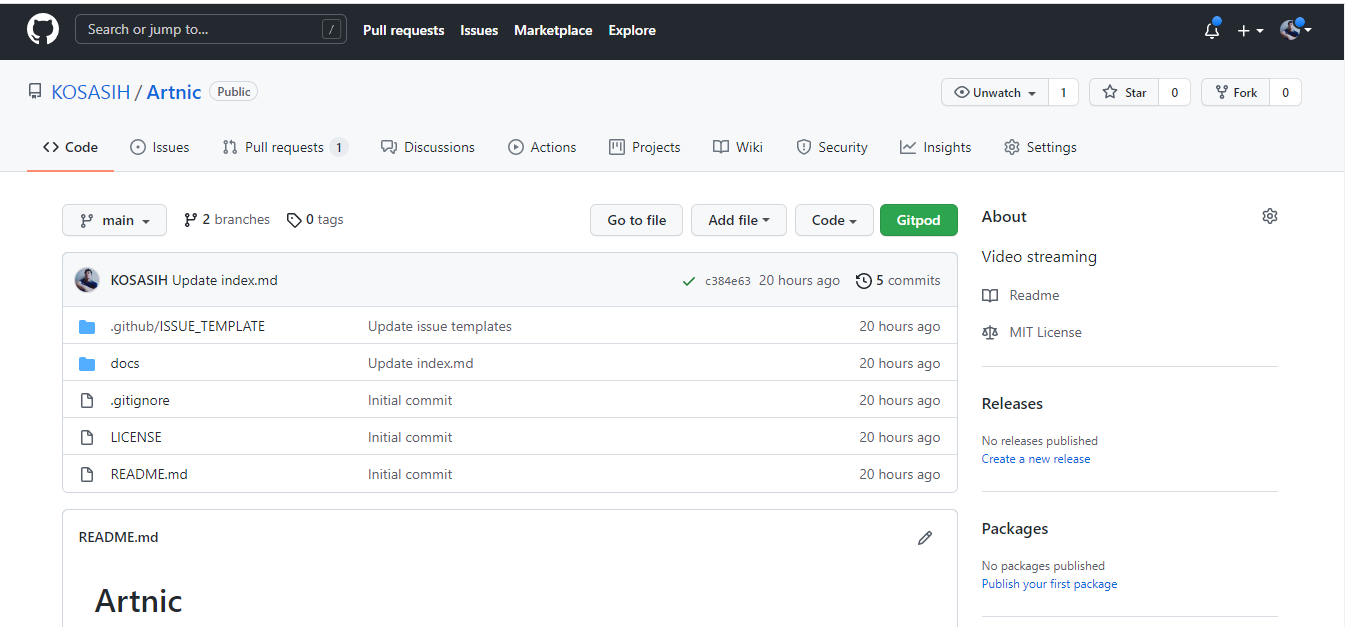The width and height of the screenshot is (1345, 627).
Task: Open the Update issue templates commit message
Action: [440, 326]
